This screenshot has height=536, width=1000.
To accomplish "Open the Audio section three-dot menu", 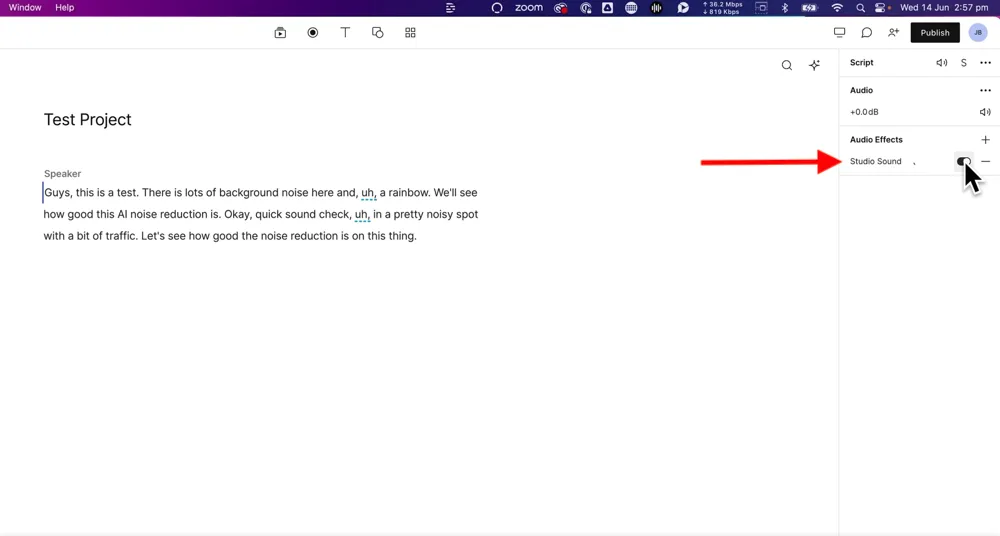I will [x=985, y=90].
